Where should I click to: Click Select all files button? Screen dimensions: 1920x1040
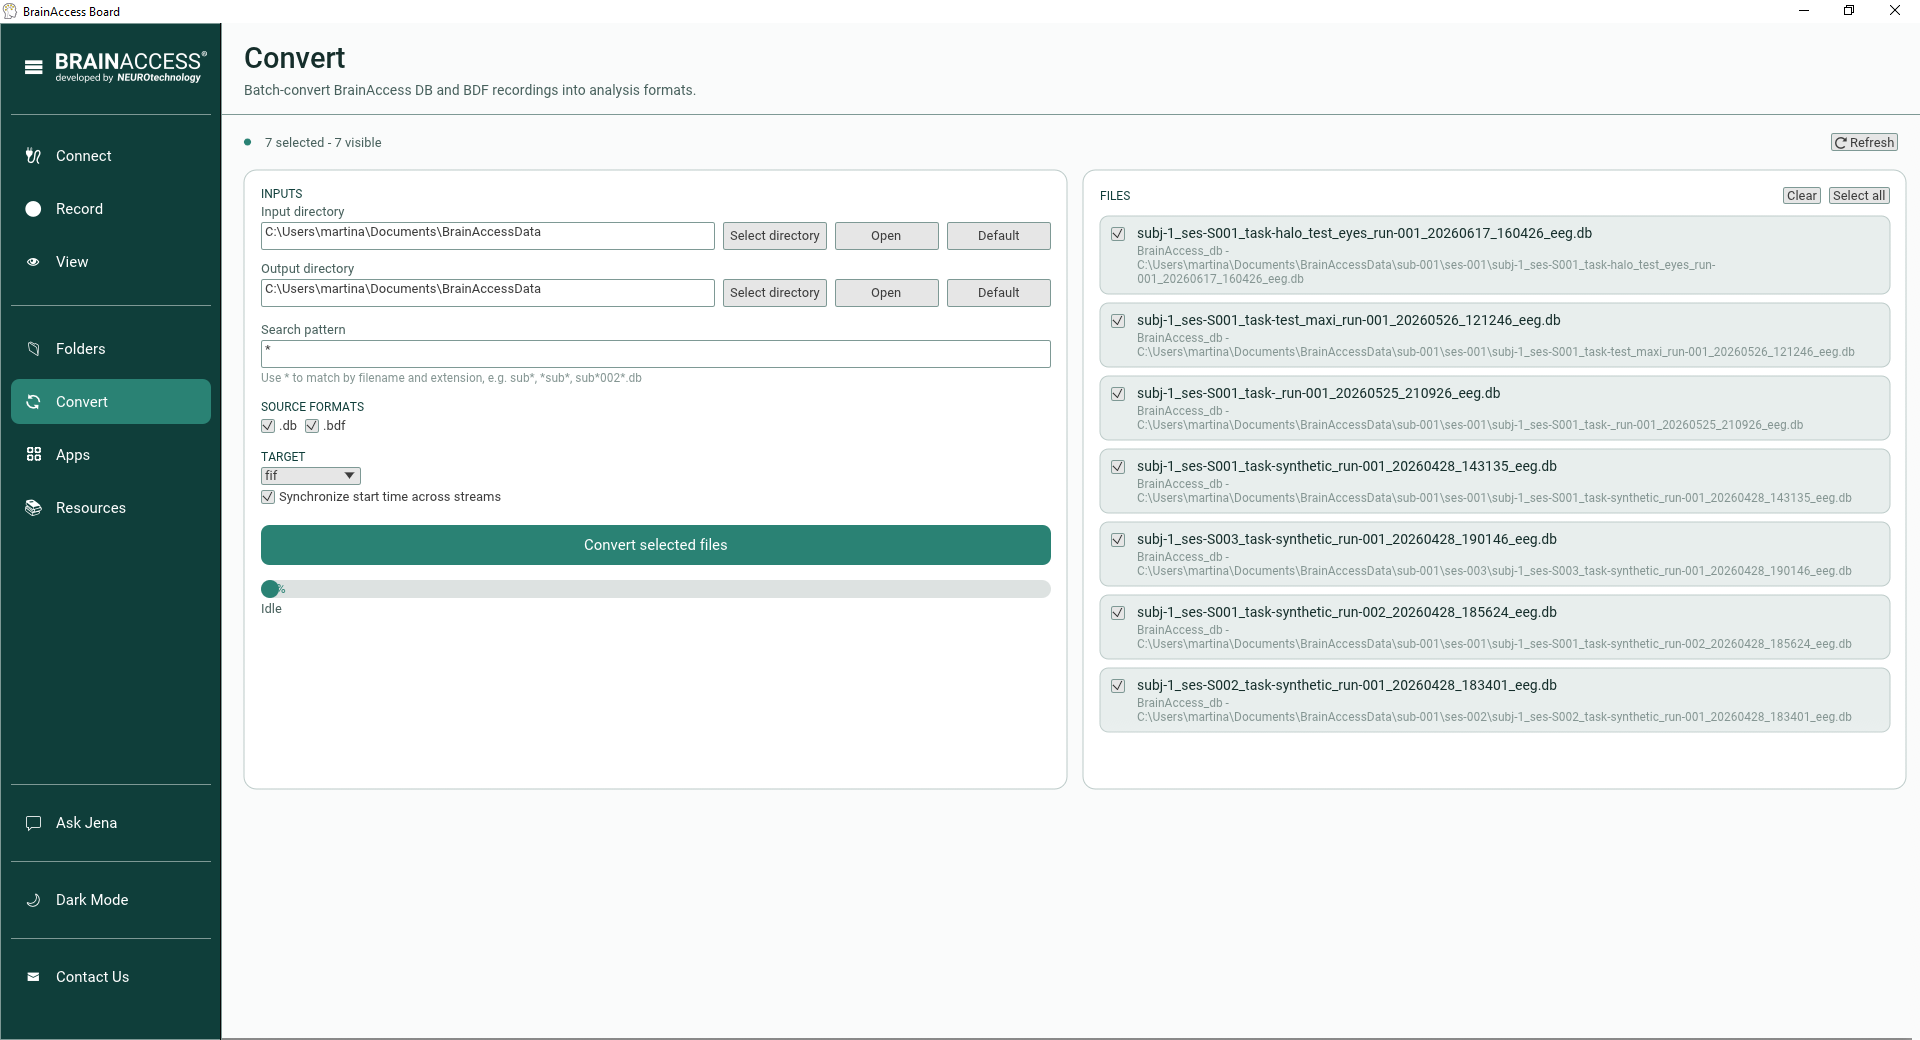click(x=1859, y=196)
